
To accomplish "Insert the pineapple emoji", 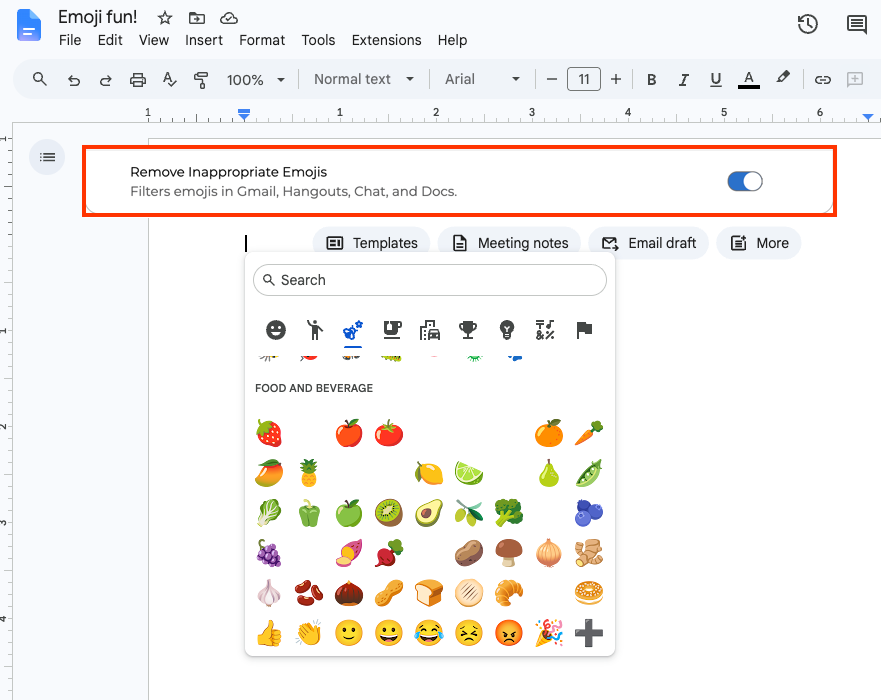I will click(309, 473).
